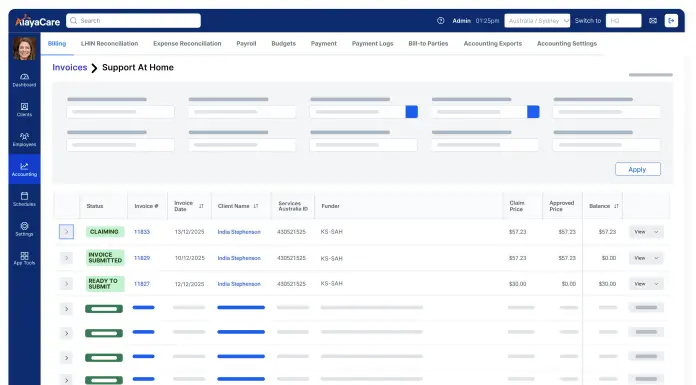Click the CLAIMING status badge

tap(104, 231)
